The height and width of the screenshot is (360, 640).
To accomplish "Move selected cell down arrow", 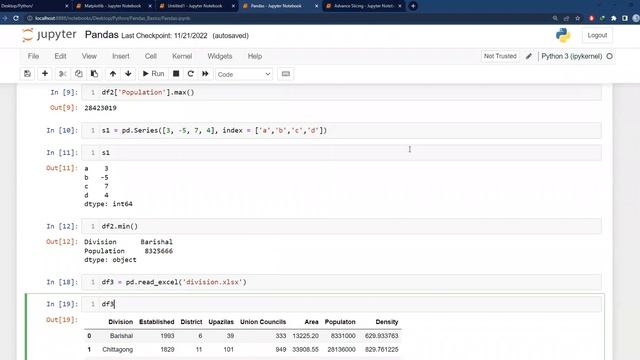I will coord(128,74).
